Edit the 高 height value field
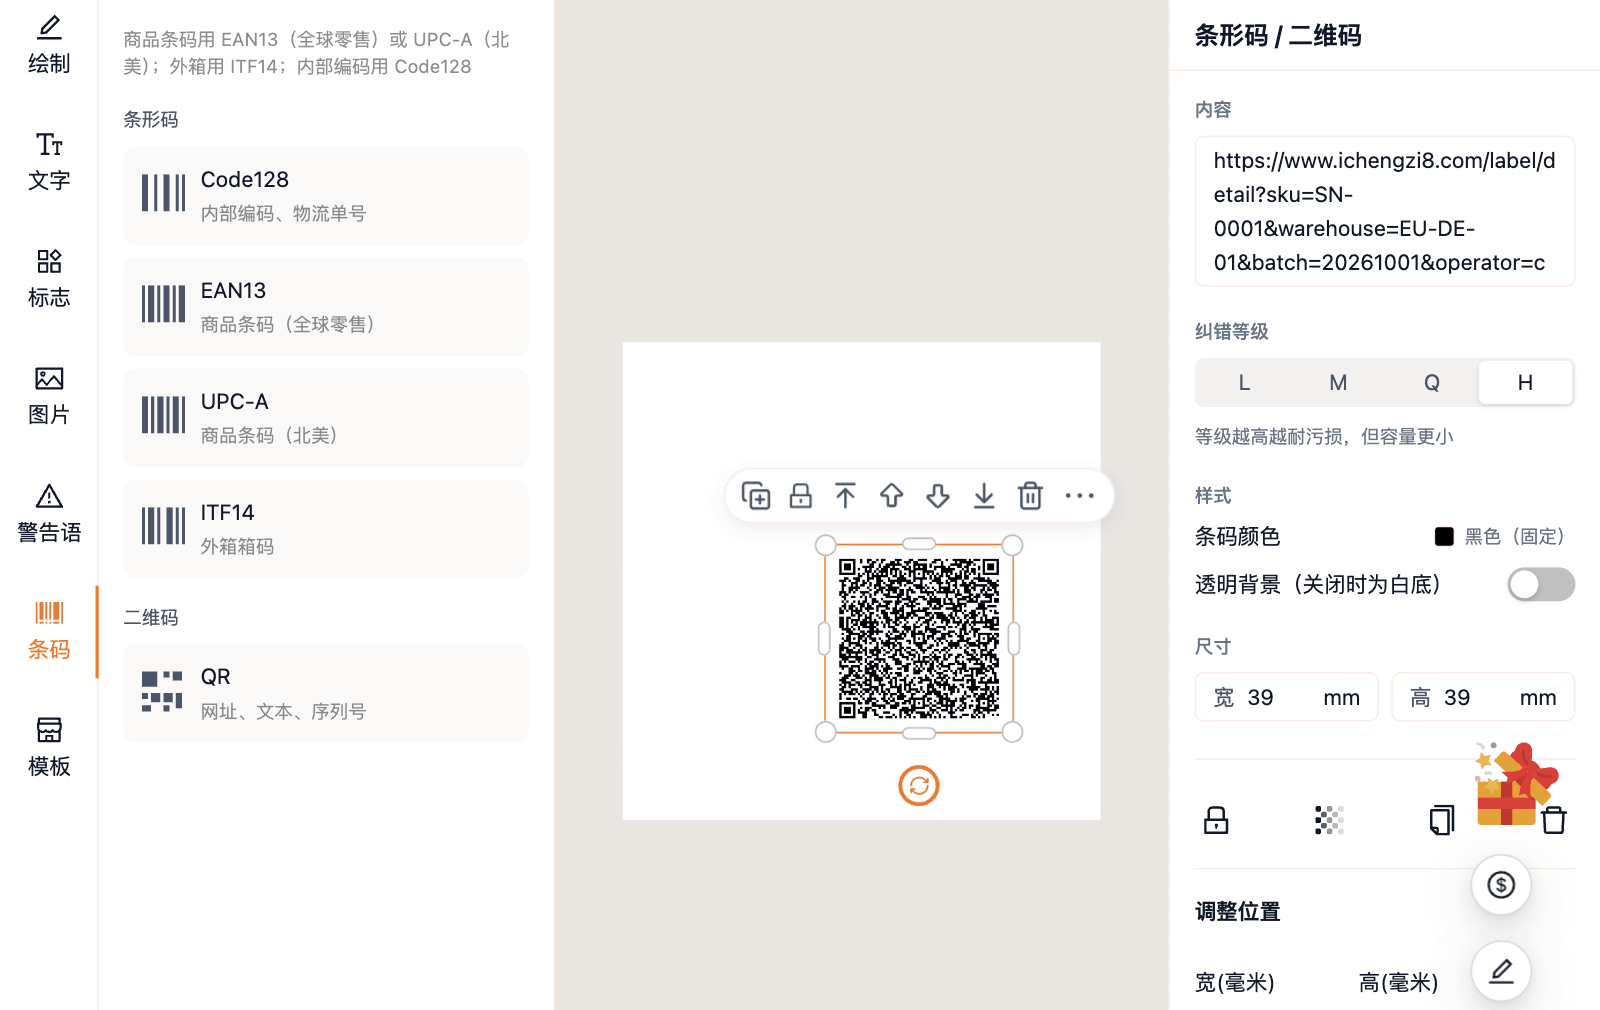This screenshot has height=1010, width=1600. tap(1483, 697)
